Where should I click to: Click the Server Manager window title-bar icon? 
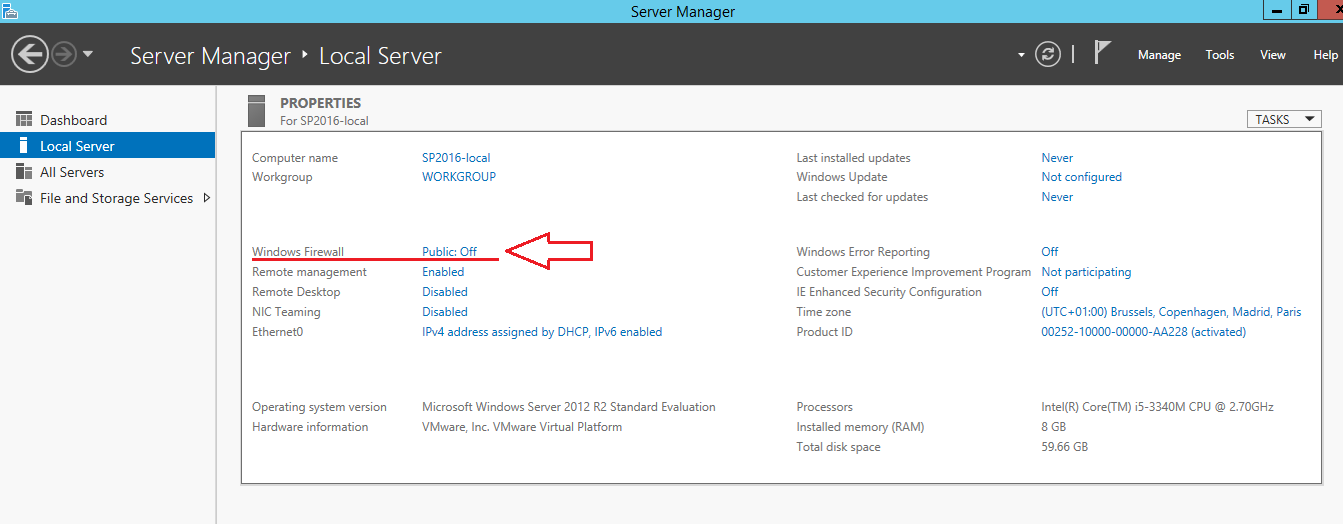tap(9, 10)
